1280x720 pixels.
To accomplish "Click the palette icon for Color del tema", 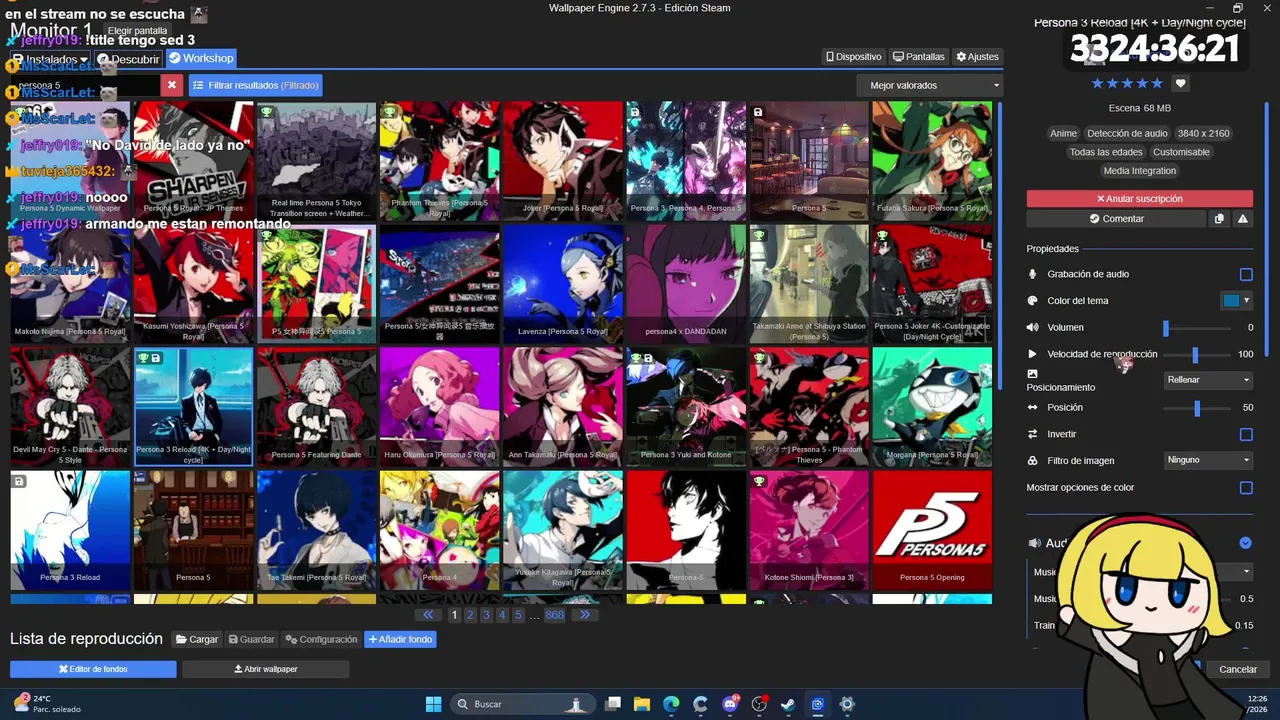I will [1033, 301].
